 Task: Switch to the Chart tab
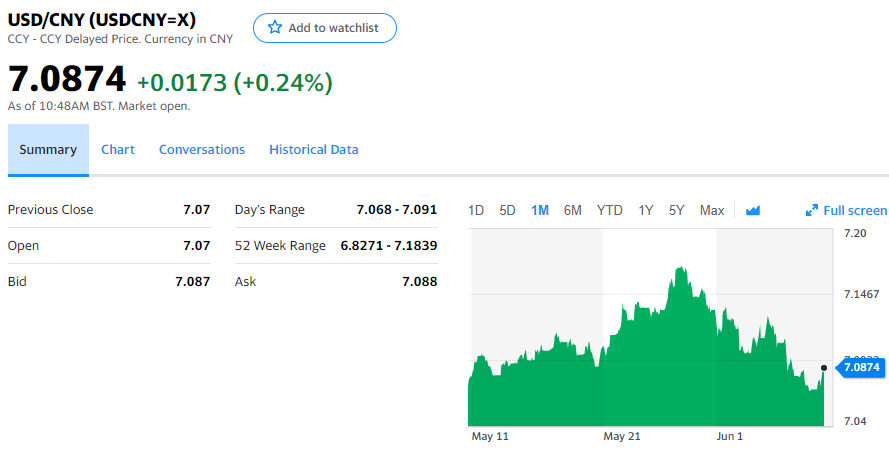(x=118, y=150)
